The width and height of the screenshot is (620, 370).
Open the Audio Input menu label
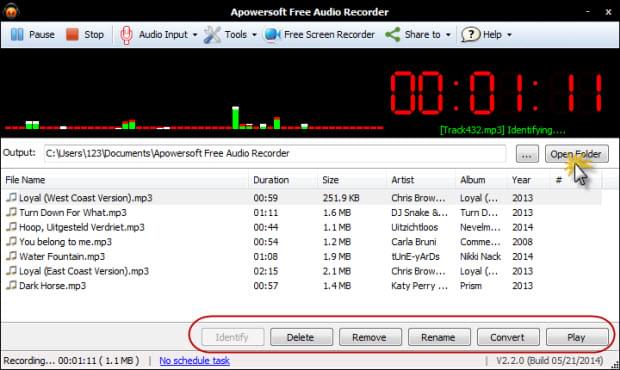point(163,35)
